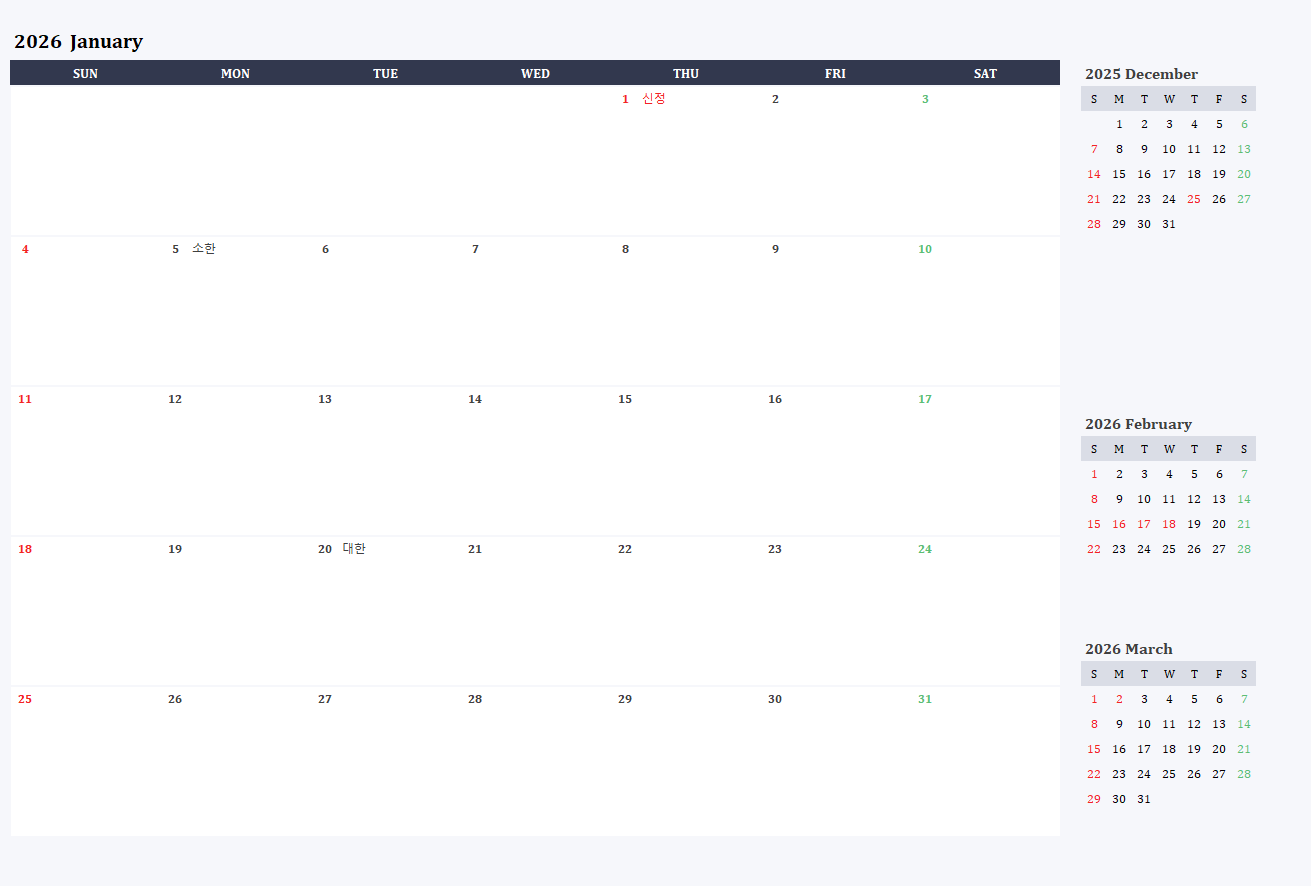1311x886 pixels.
Task: Click February 18 in the mini calendar
Action: pos(1169,524)
